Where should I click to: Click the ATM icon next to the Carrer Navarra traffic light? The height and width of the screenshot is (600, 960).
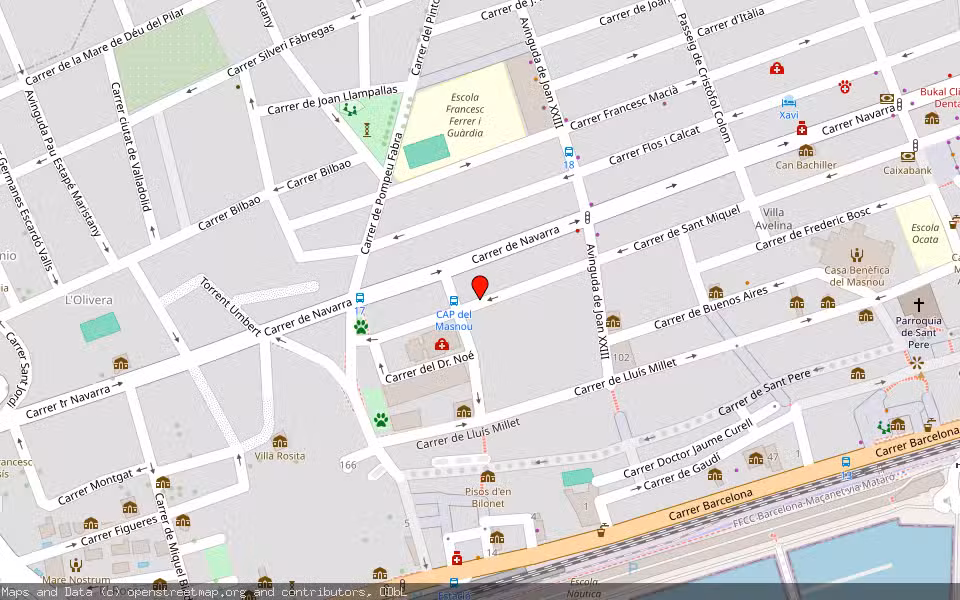887,99
